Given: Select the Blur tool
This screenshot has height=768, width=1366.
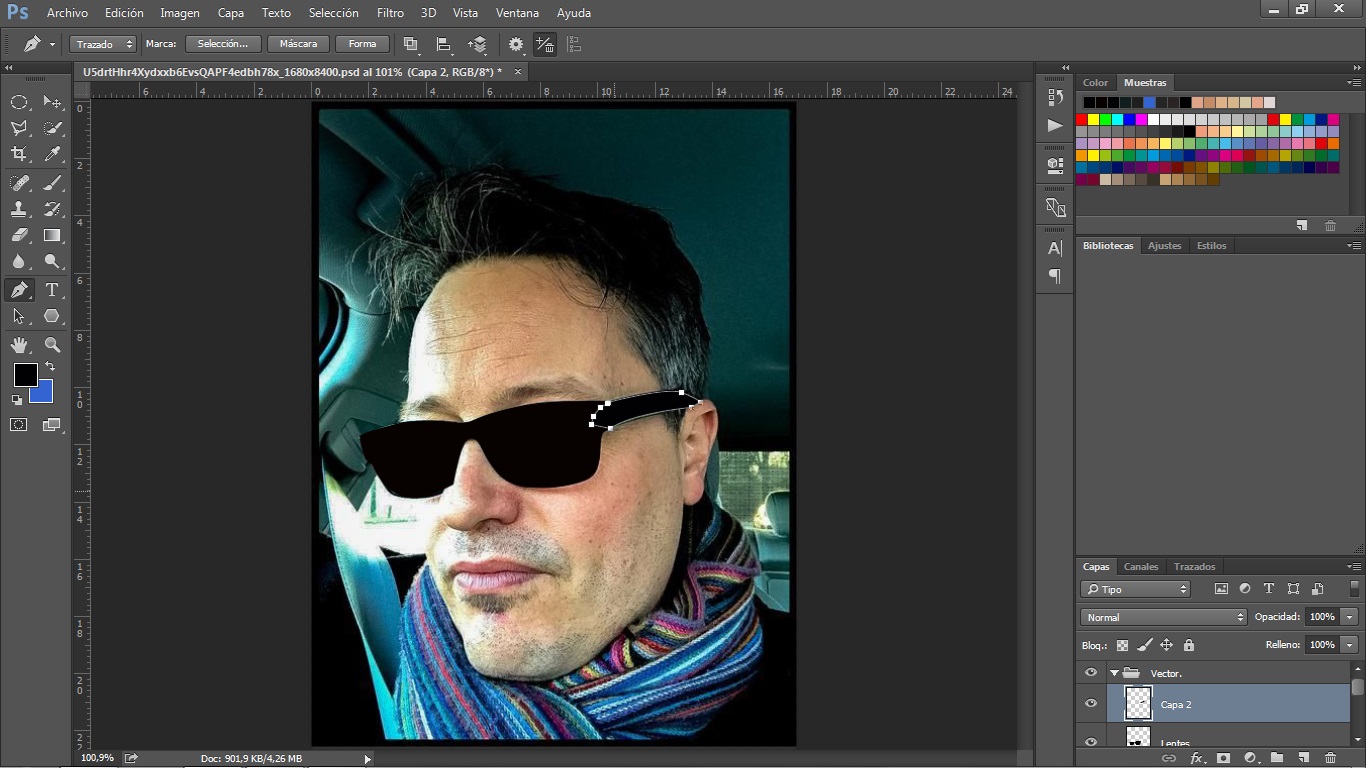Looking at the screenshot, I should (x=19, y=261).
